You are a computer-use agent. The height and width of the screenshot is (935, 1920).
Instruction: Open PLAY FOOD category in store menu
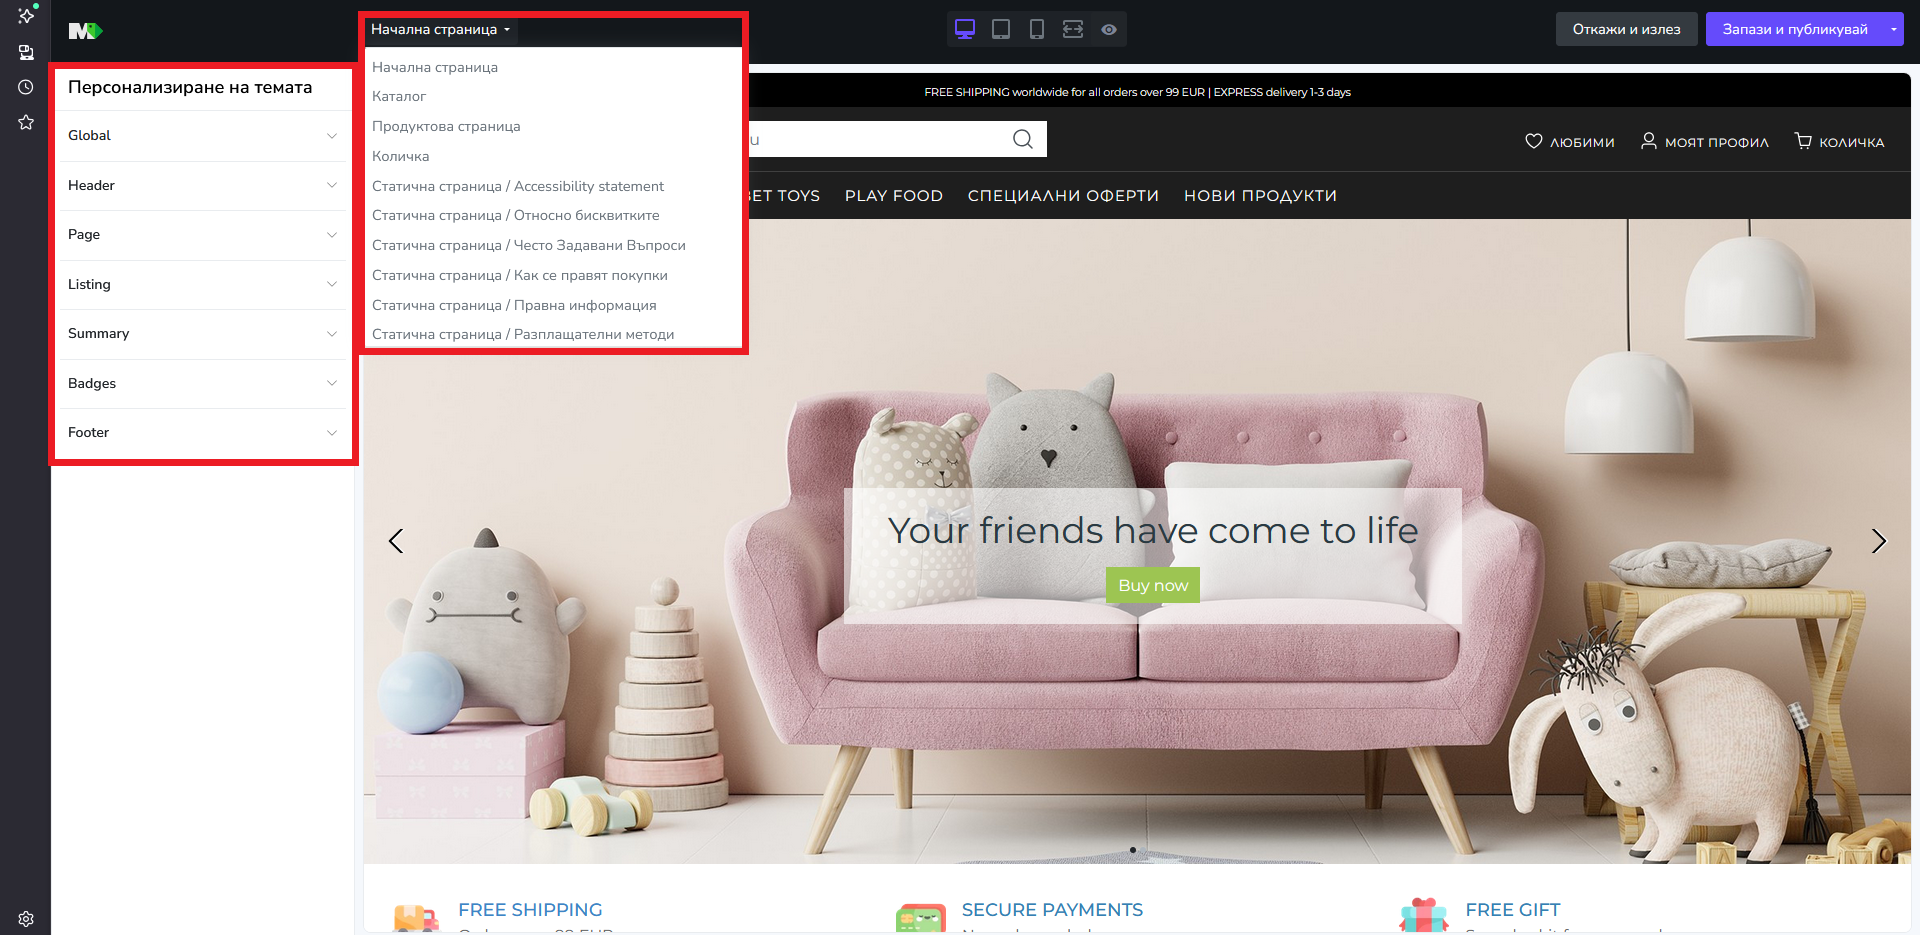point(894,195)
